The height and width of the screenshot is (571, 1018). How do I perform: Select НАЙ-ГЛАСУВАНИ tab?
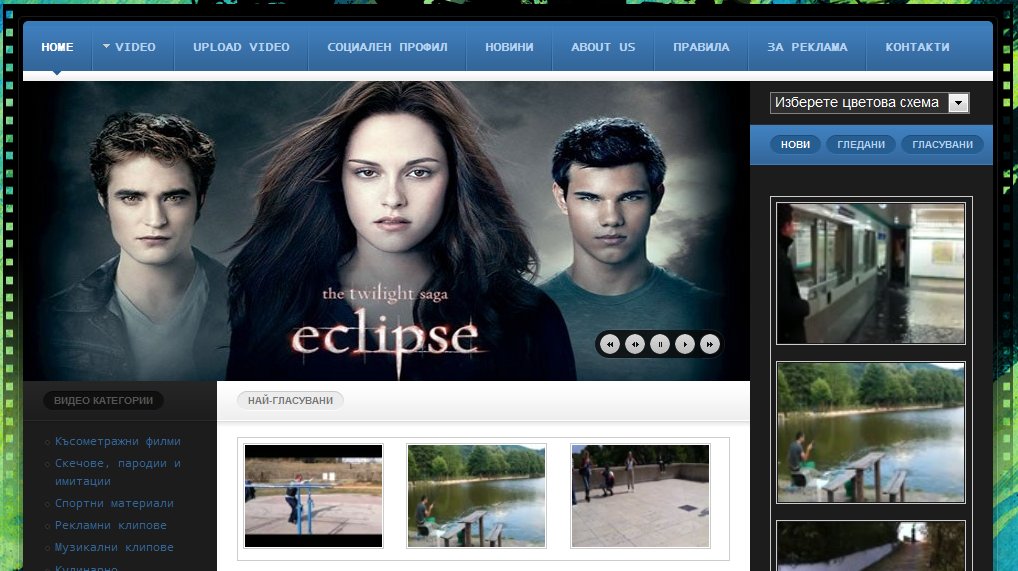pos(290,400)
